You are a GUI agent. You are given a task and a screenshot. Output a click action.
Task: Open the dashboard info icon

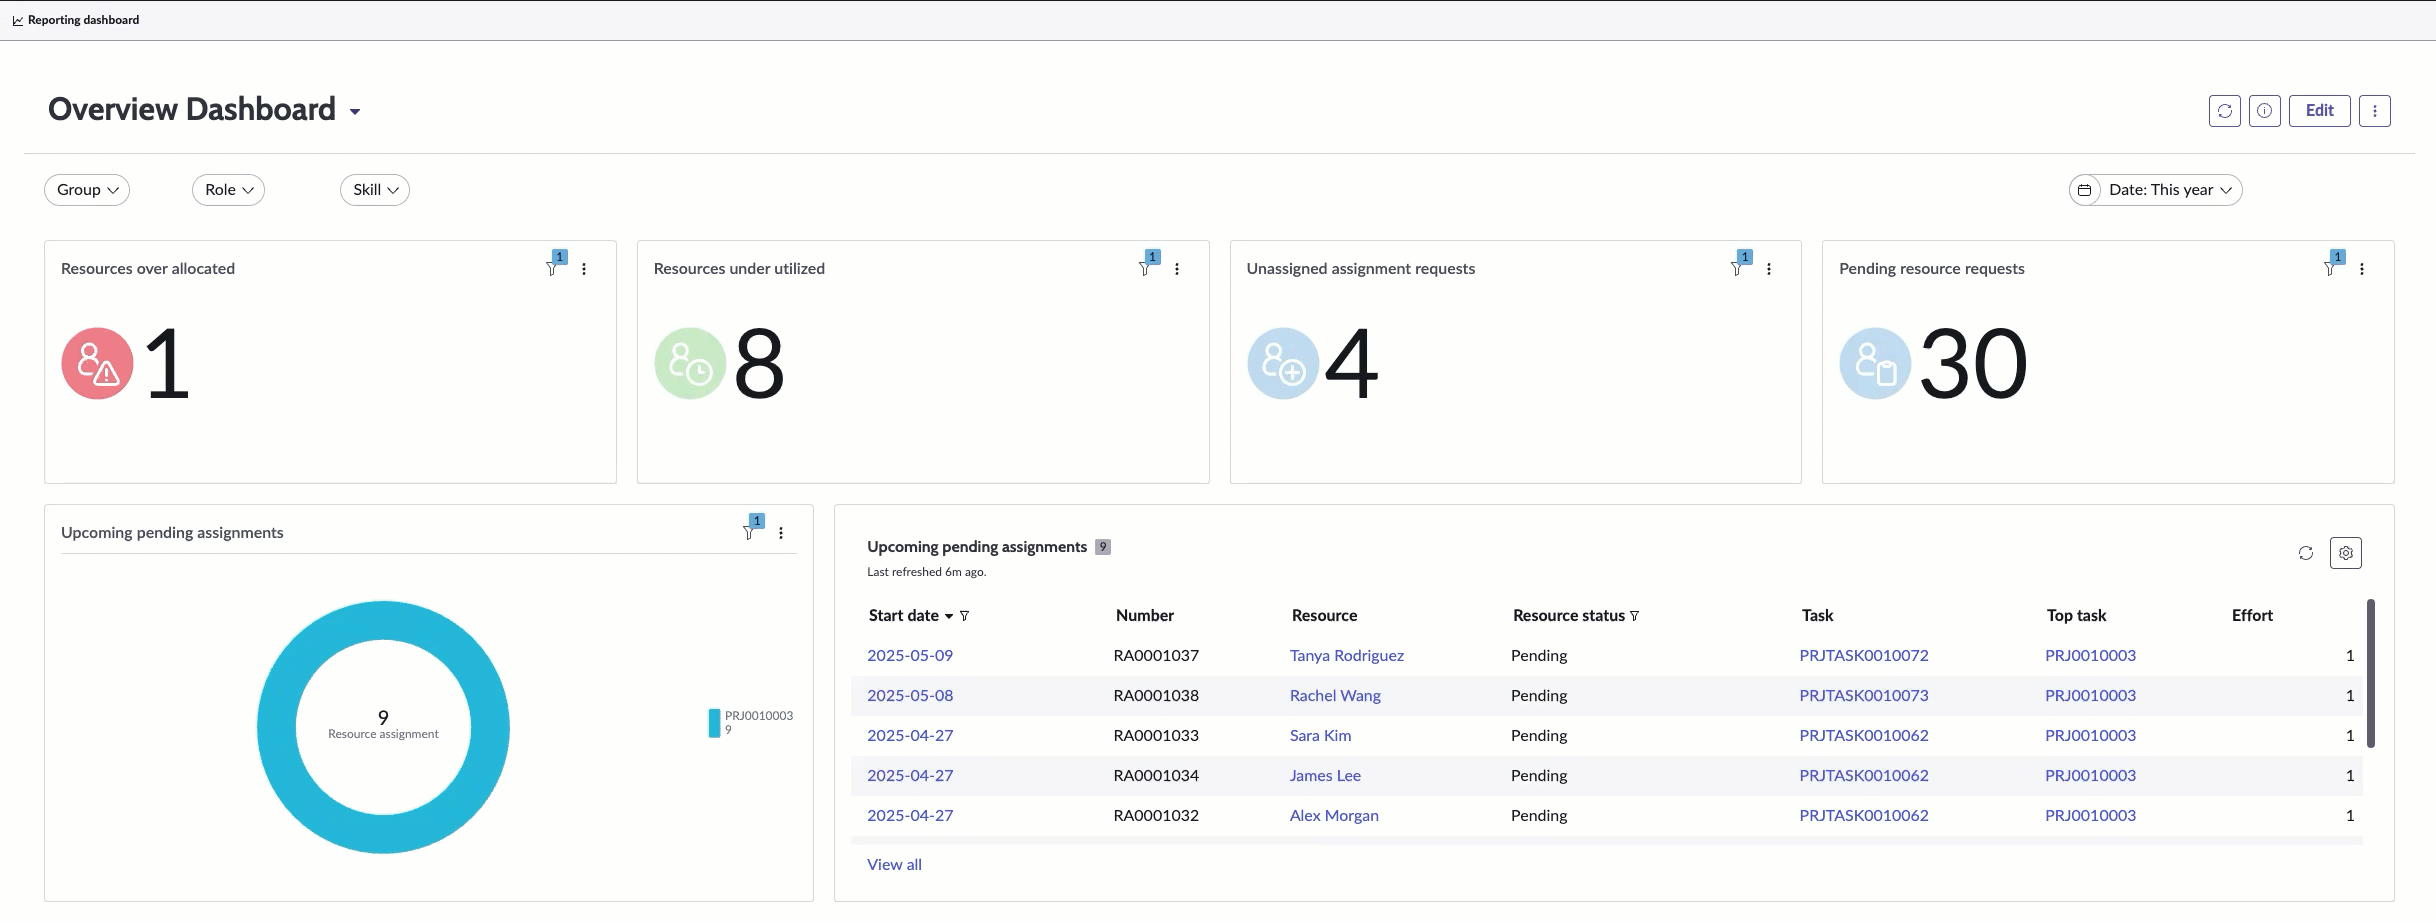click(2264, 111)
